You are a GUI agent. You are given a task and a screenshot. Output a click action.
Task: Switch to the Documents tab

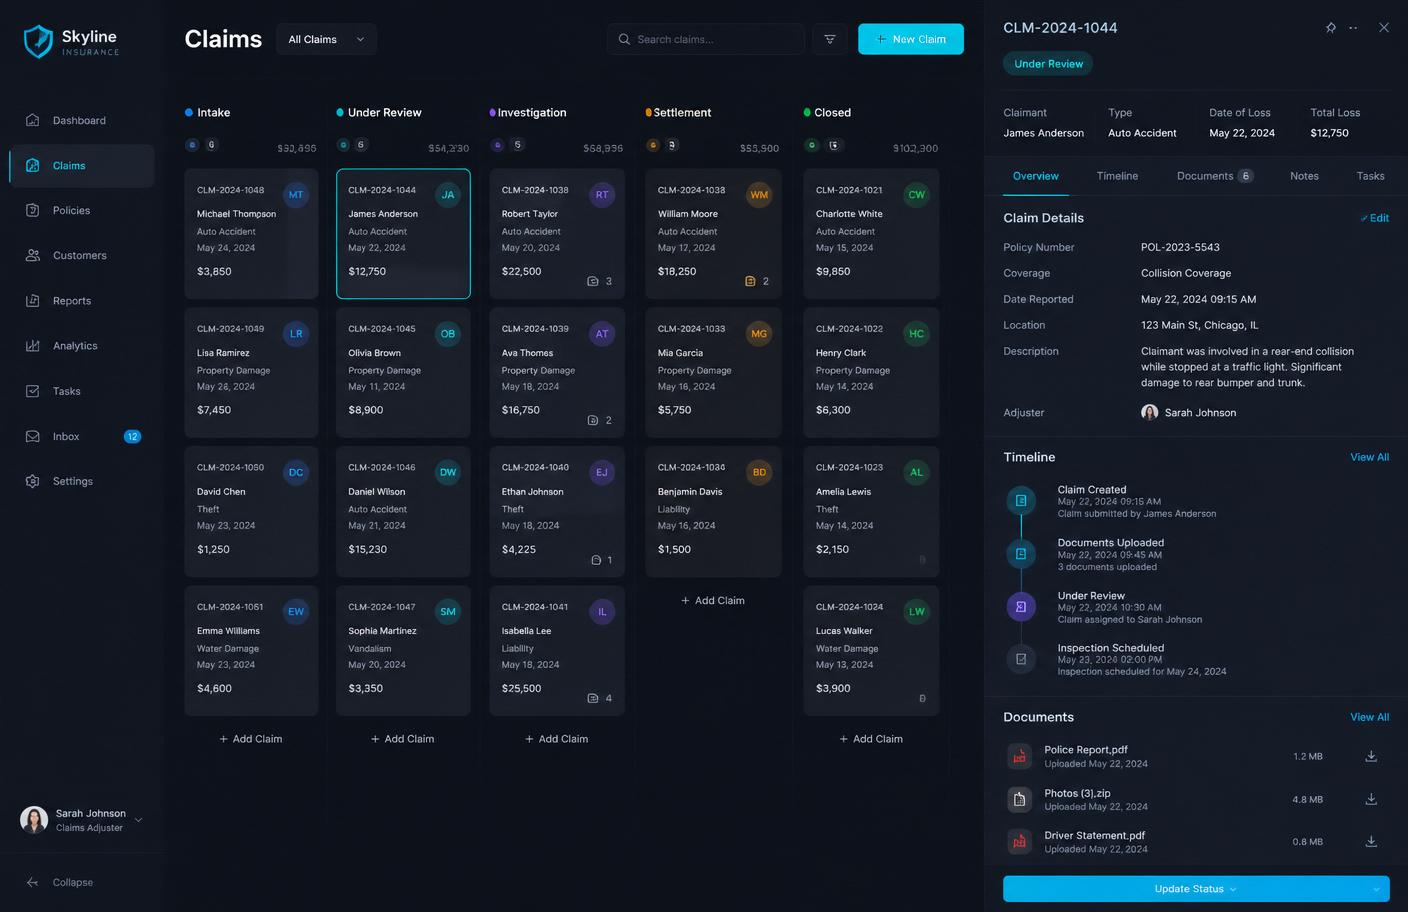(x=1214, y=176)
